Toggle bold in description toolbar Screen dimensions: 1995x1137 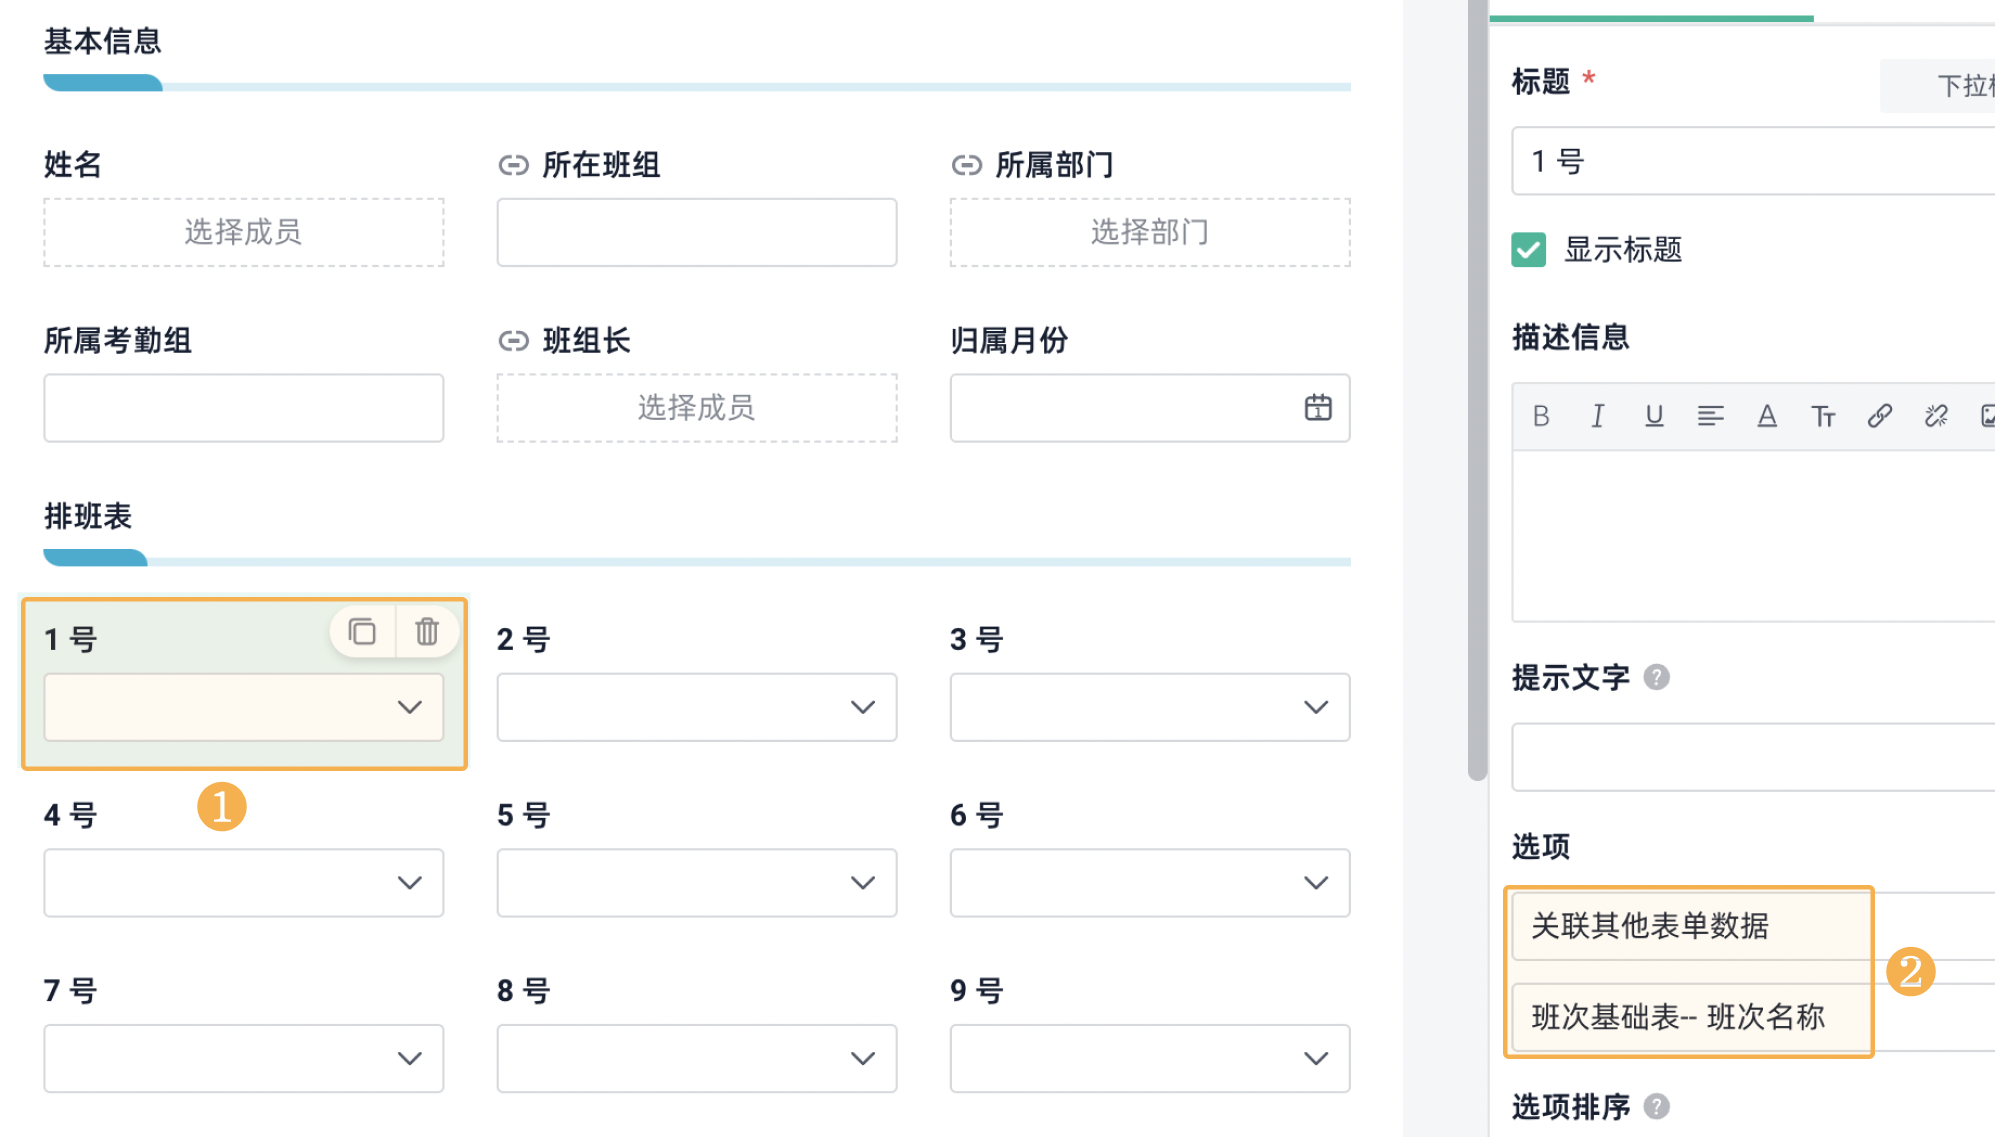coord(1541,416)
